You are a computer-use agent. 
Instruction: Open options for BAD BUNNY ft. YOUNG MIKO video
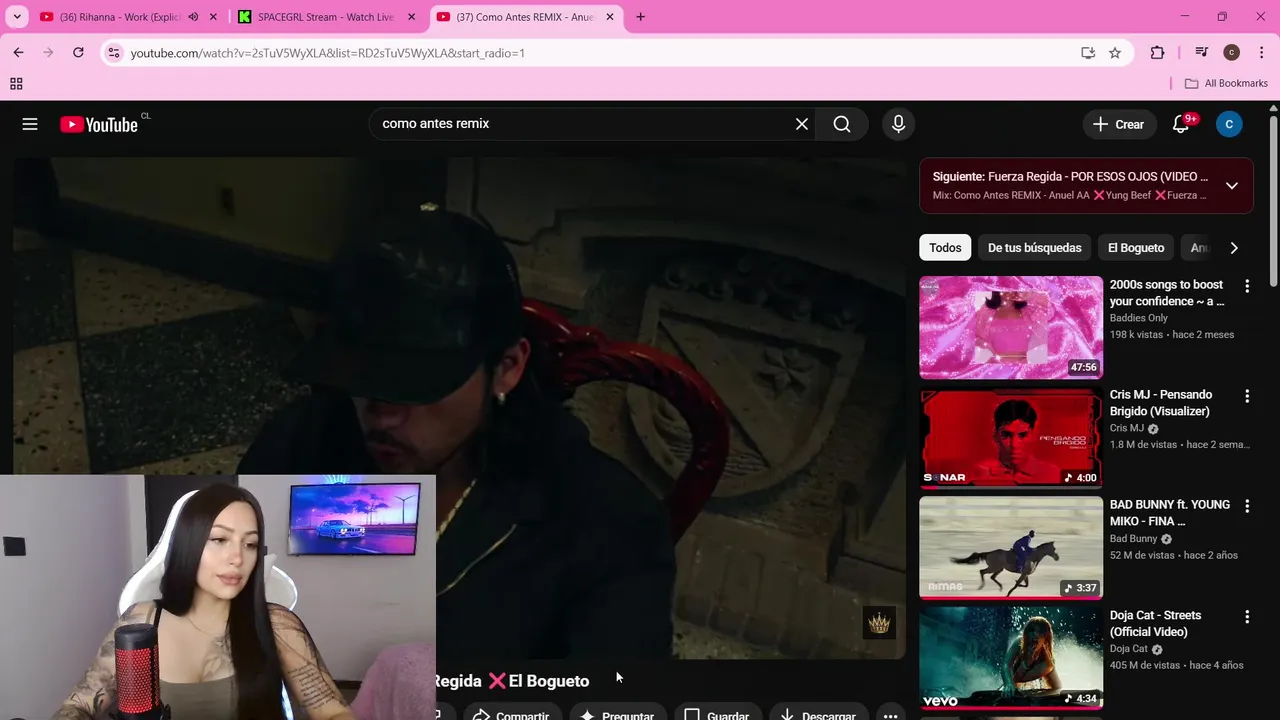point(1247,506)
